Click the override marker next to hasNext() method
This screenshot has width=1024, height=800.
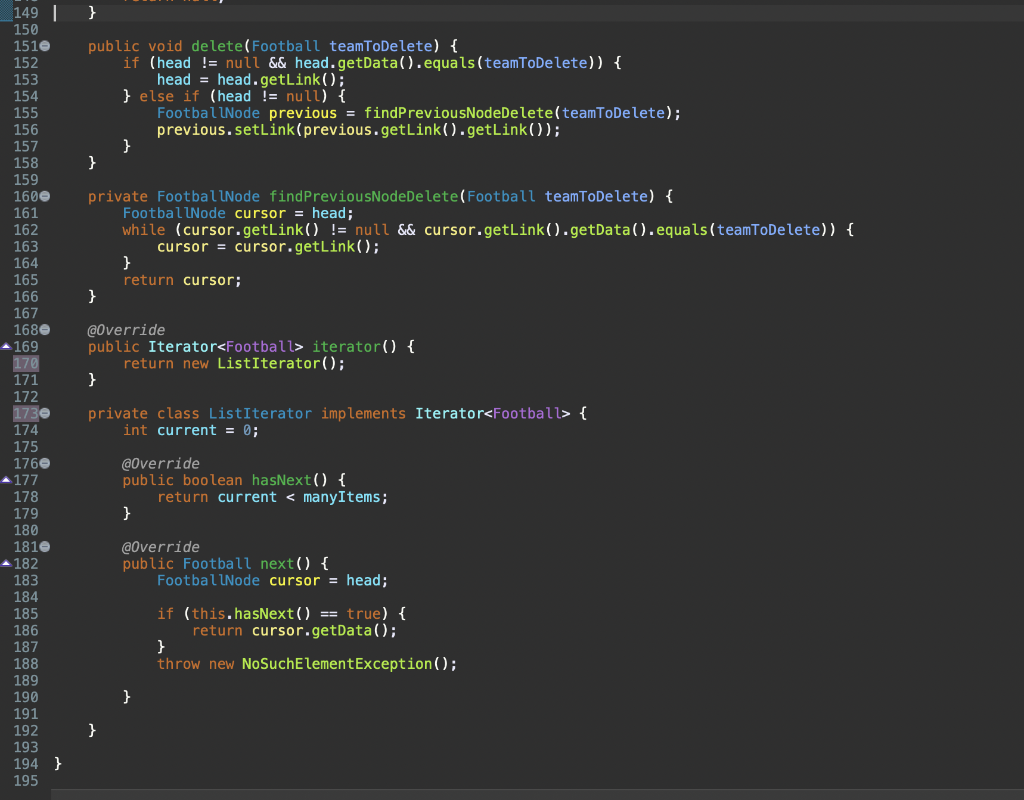pyautogui.click(x=8, y=480)
